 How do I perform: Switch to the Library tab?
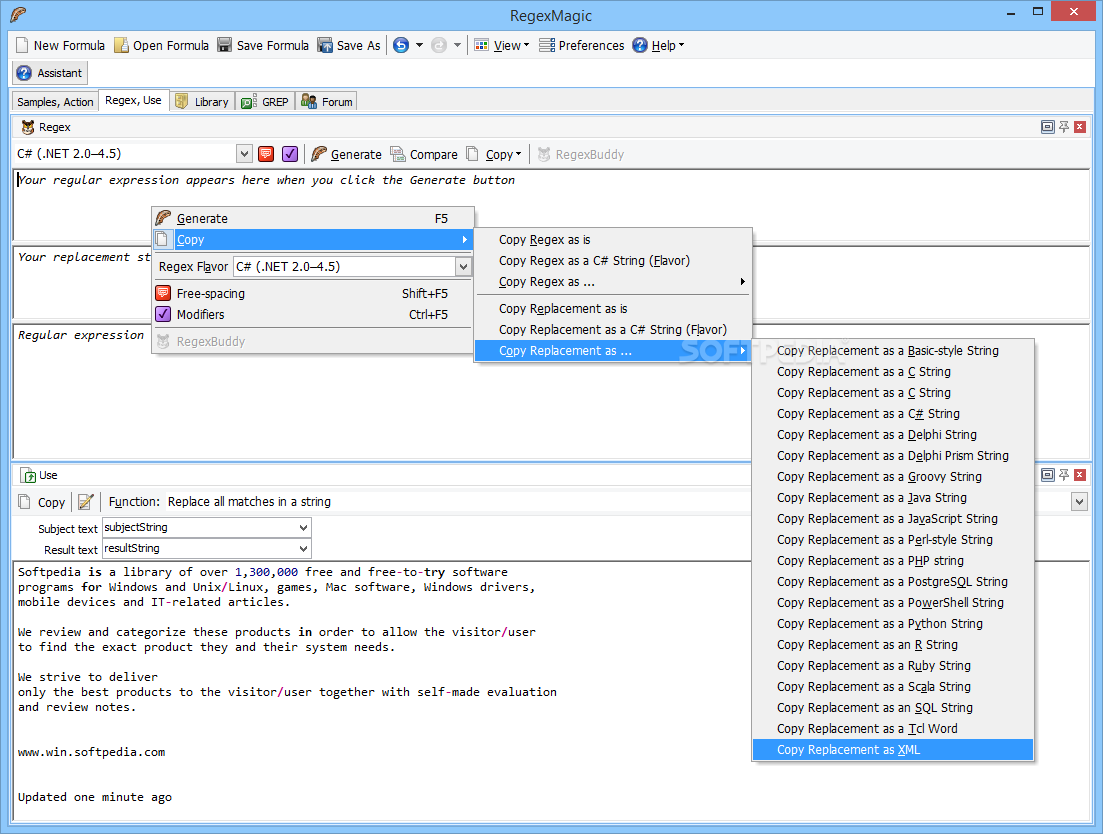202,102
